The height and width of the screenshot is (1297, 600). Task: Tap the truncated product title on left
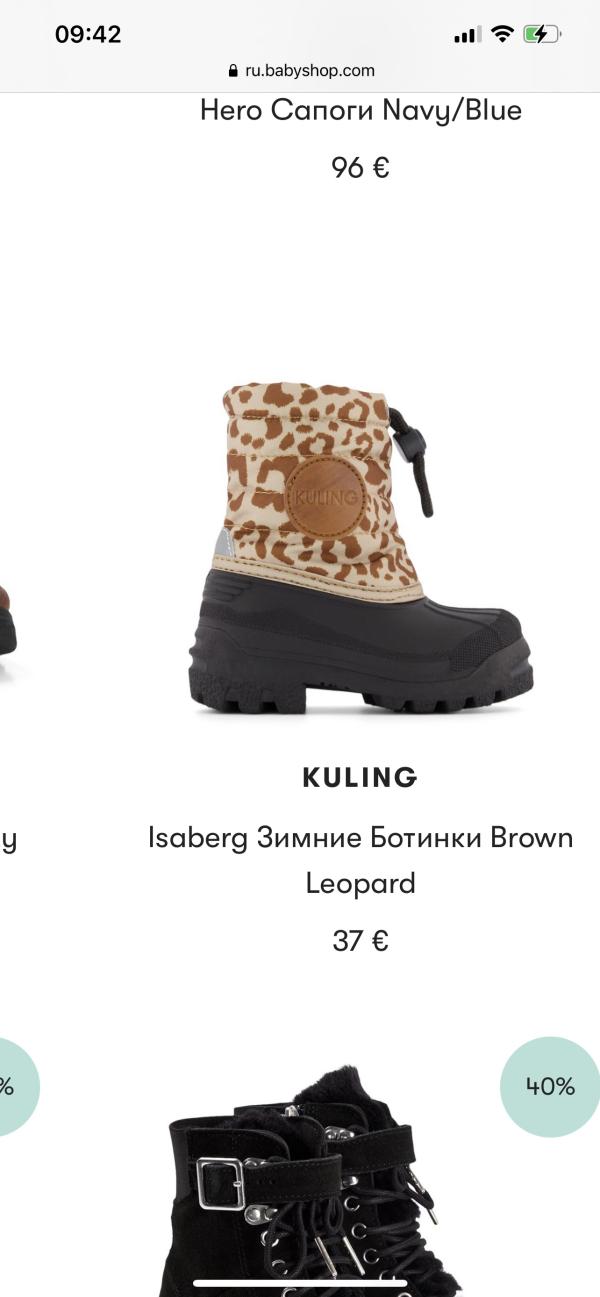click(8, 841)
